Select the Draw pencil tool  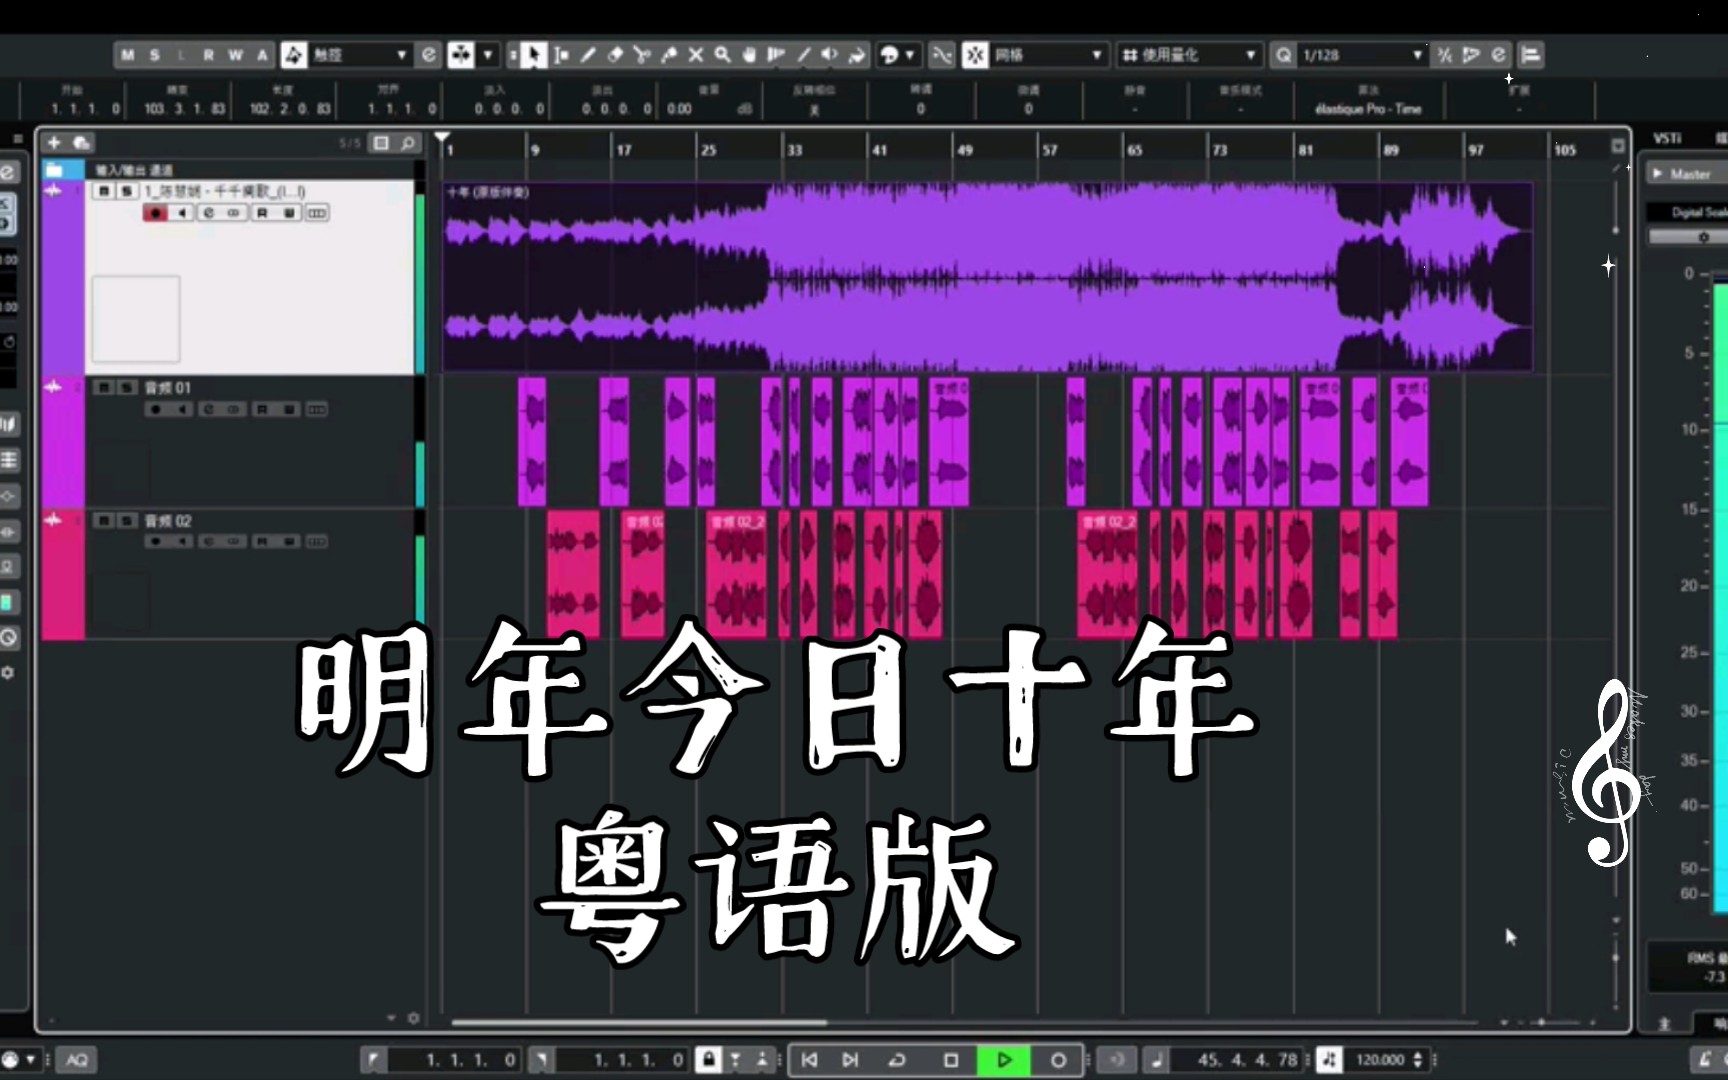(588, 55)
